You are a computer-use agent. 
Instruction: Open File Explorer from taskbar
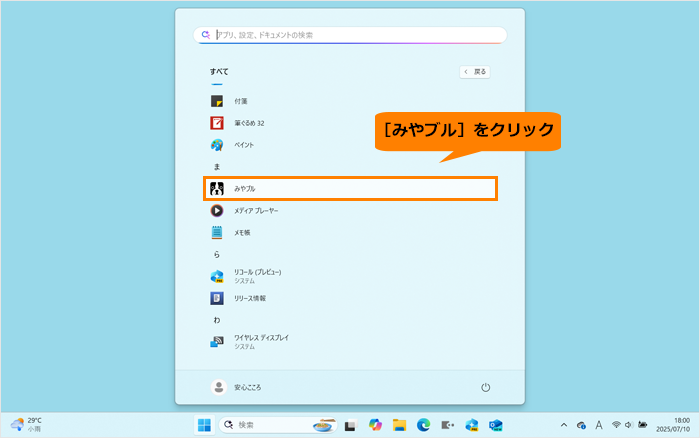tap(399, 425)
